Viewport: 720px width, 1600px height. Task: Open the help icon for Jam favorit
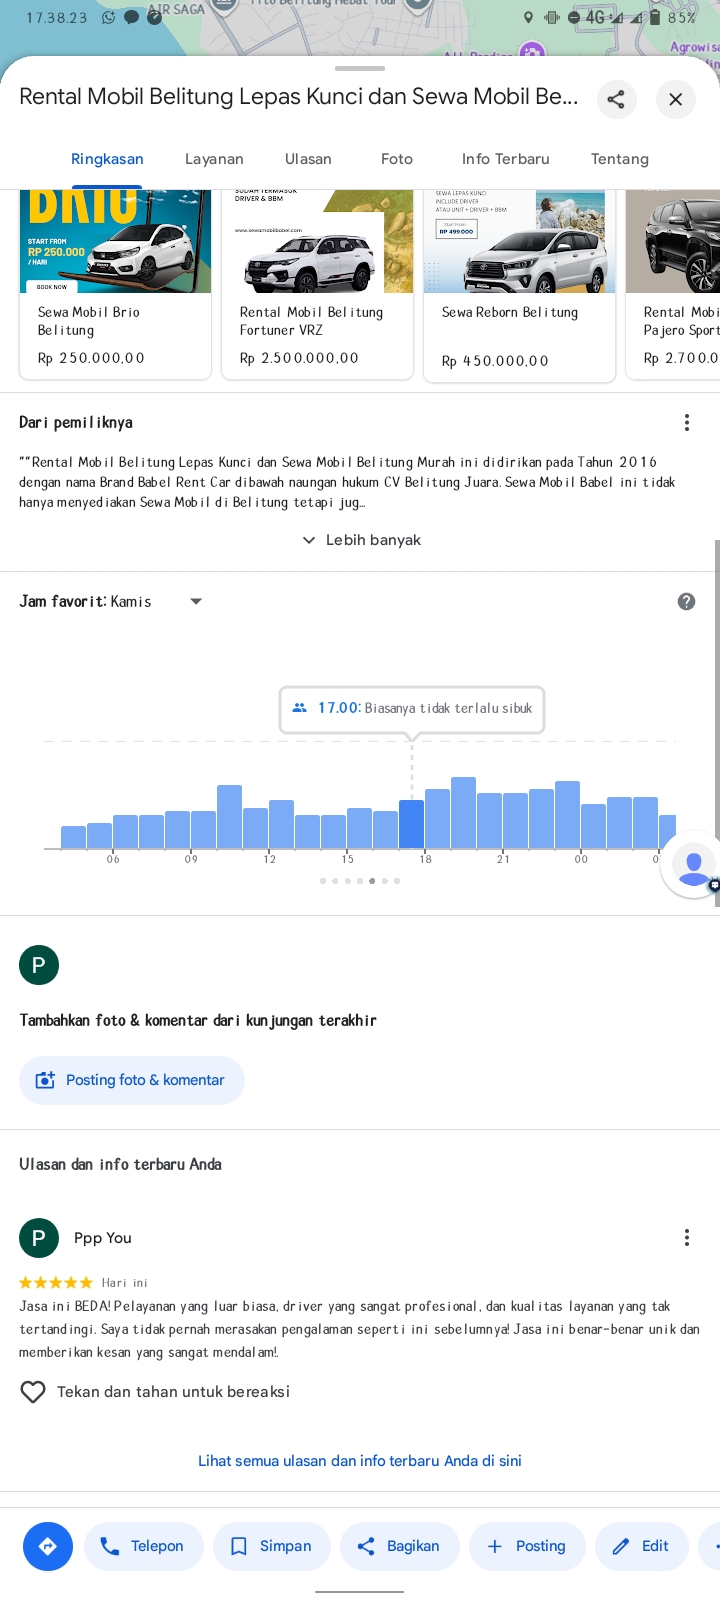click(x=686, y=601)
